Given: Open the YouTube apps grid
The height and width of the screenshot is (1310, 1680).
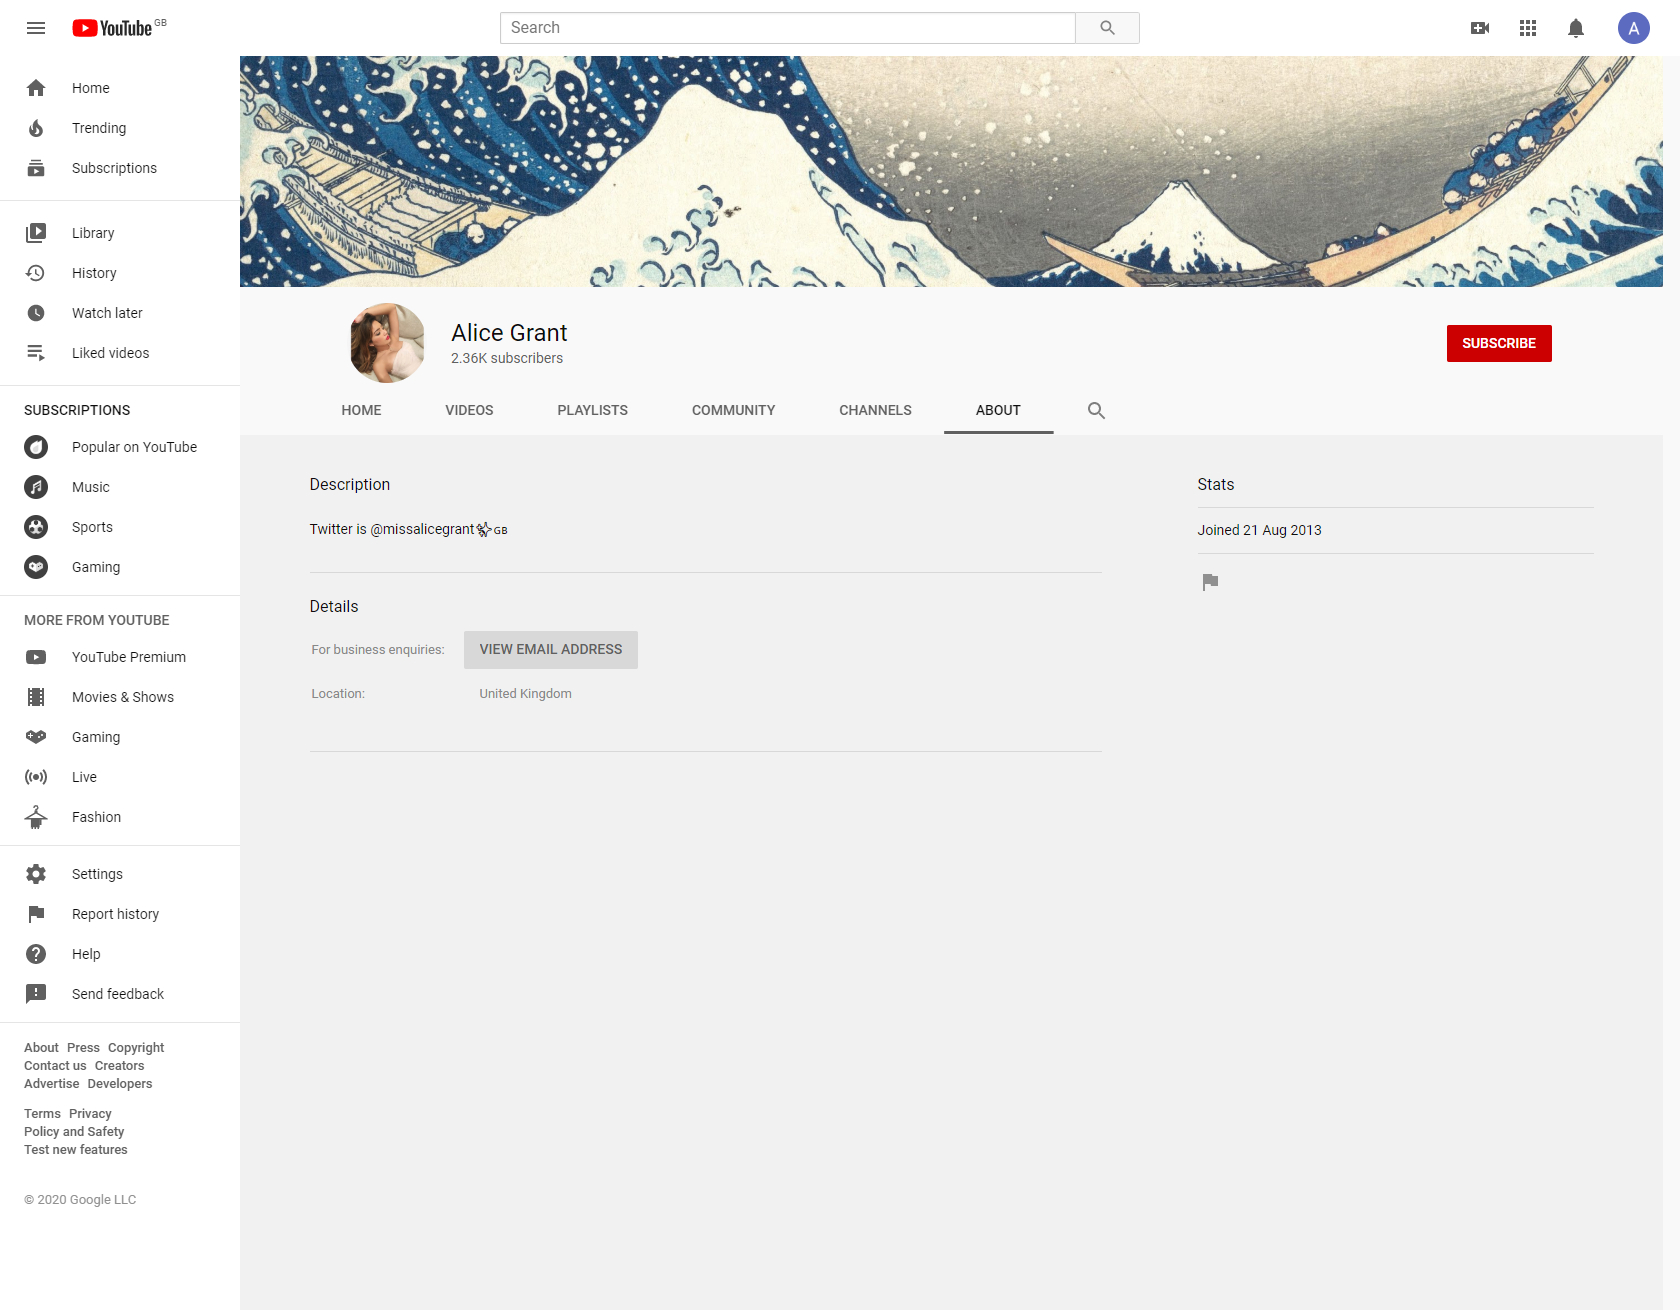Looking at the screenshot, I should (x=1528, y=28).
